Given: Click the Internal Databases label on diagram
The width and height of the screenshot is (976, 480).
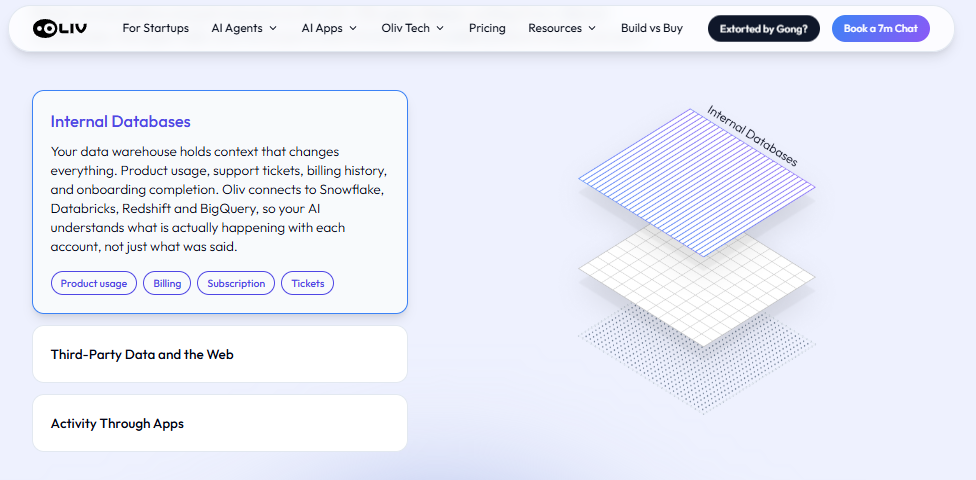Looking at the screenshot, I should [752, 136].
